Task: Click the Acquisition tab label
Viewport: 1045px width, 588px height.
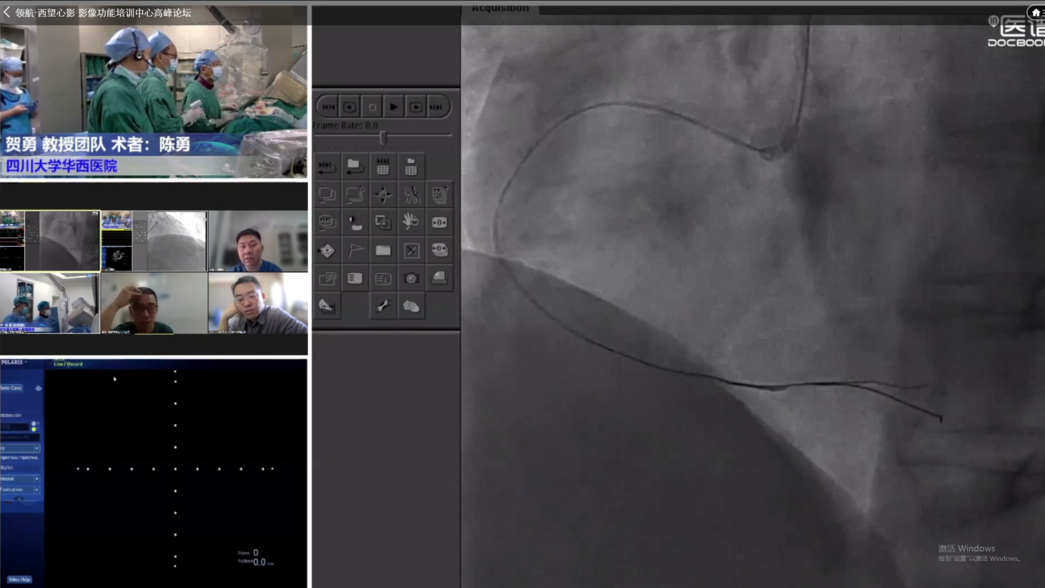Action: (500, 8)
